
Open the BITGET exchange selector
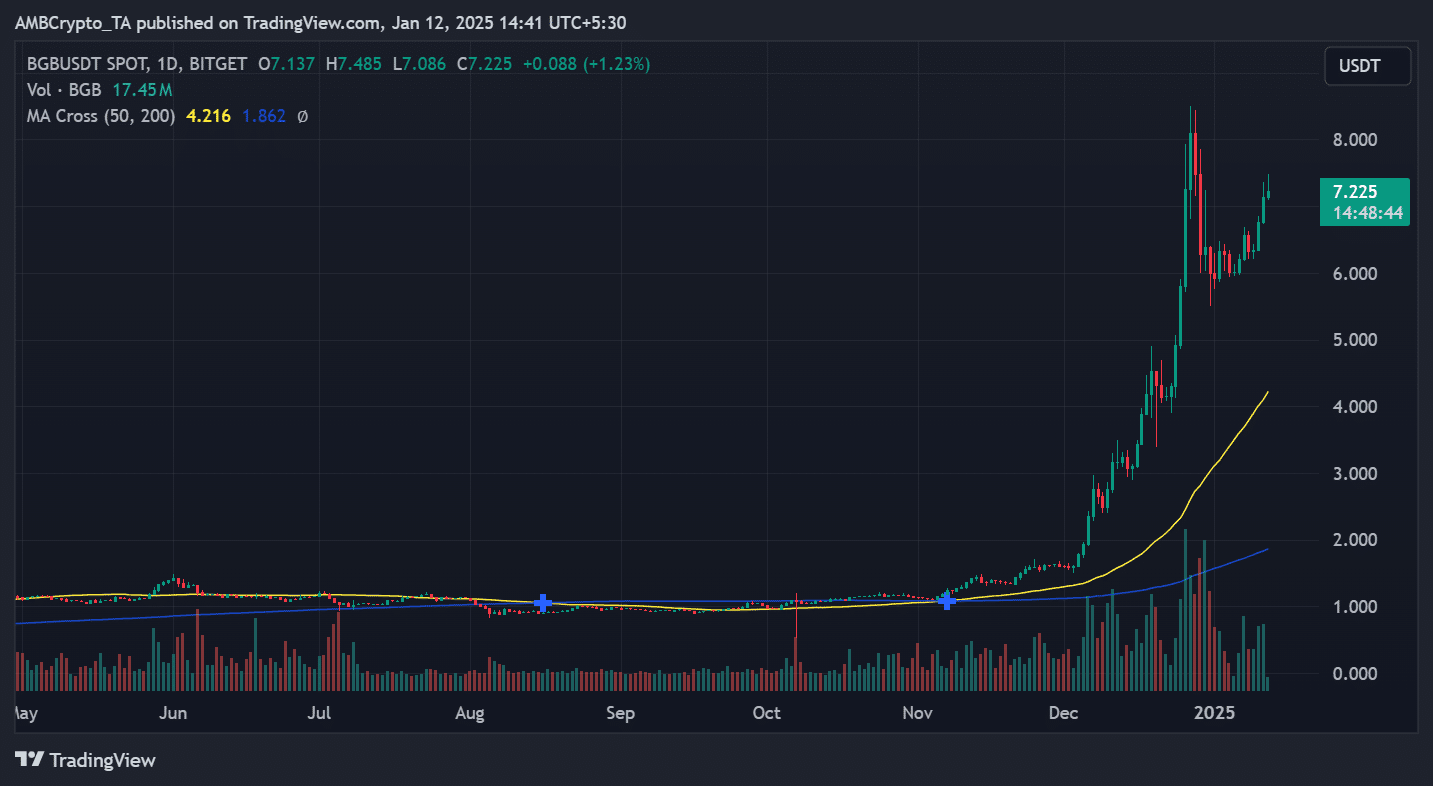[216, 63]
